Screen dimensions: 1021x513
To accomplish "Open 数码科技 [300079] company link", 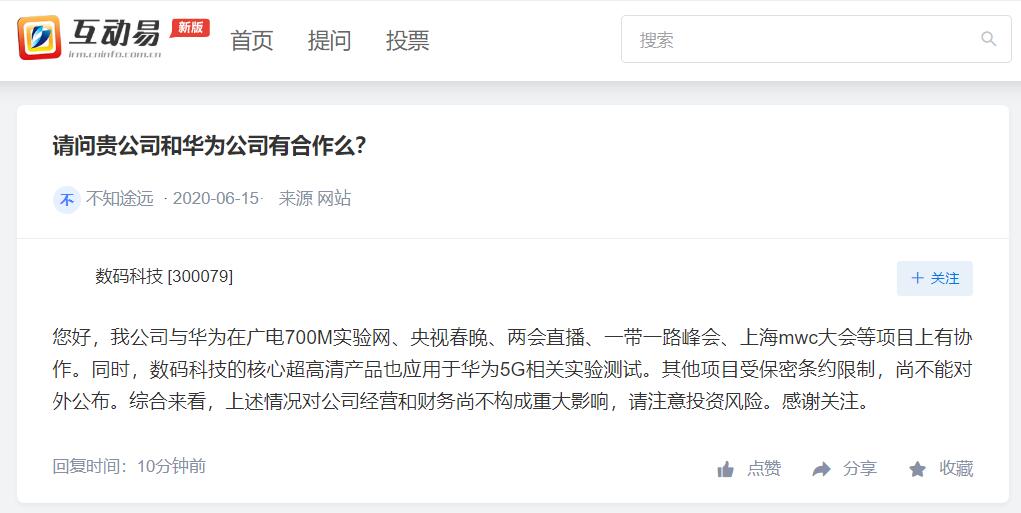I will pos(164,276).
